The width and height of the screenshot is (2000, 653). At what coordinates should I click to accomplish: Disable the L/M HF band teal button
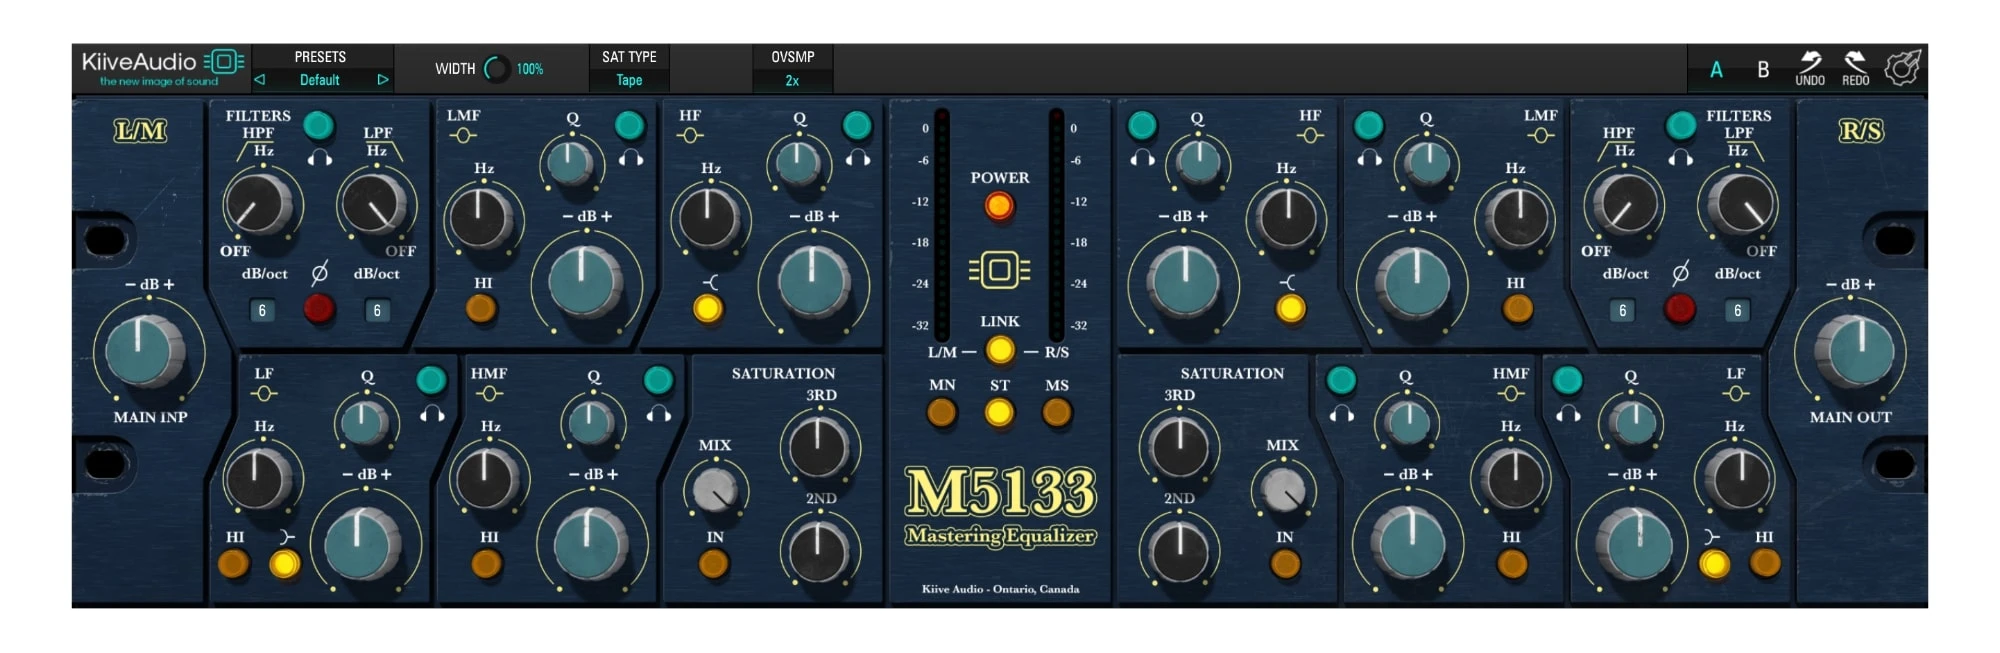coord(857,125)
